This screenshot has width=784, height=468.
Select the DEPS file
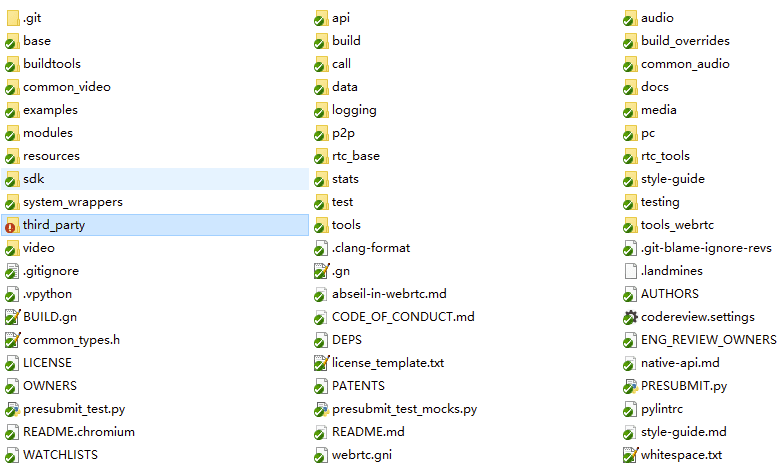(x=347, y=340)
